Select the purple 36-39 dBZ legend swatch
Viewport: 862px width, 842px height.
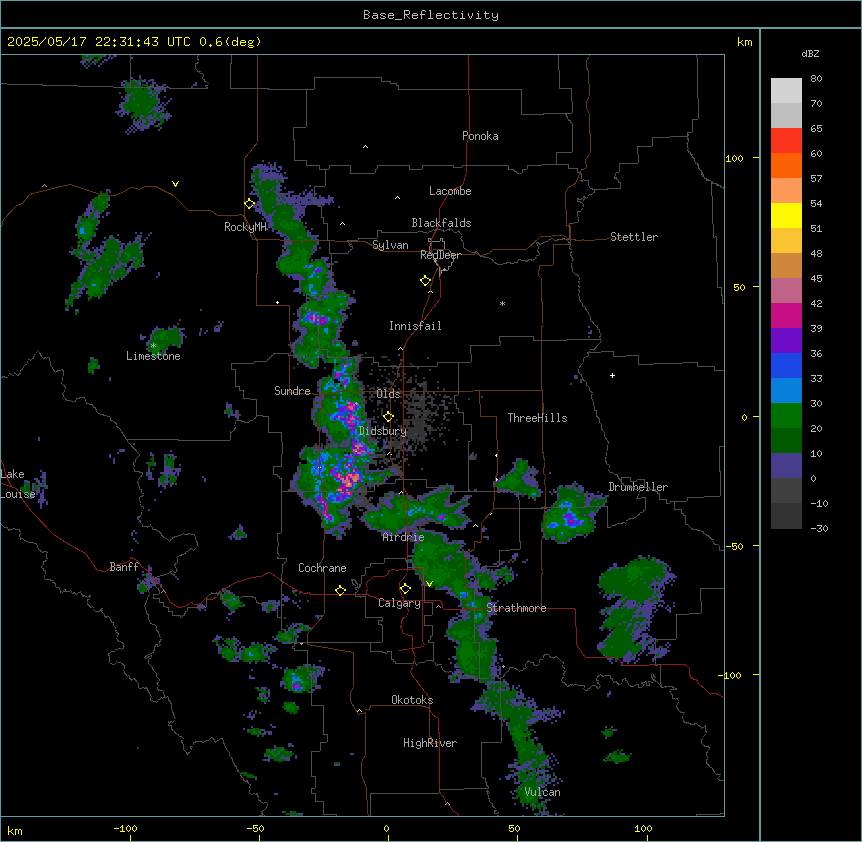[786, 341]
